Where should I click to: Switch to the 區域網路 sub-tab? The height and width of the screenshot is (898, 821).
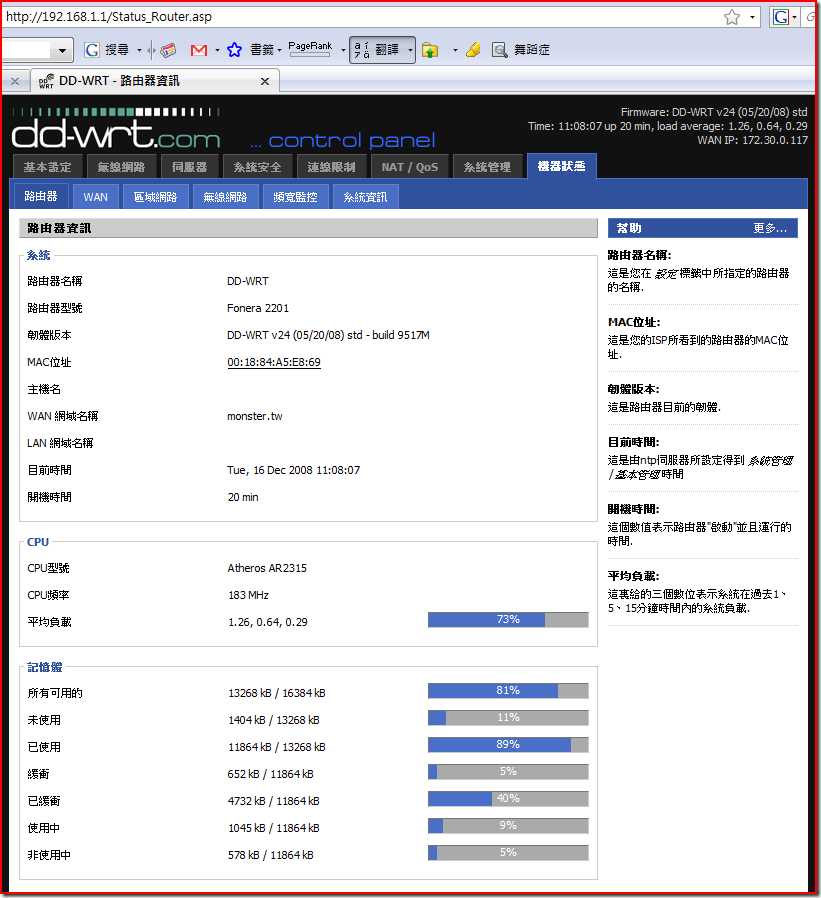pyautogui.click(x=155, y=196)
